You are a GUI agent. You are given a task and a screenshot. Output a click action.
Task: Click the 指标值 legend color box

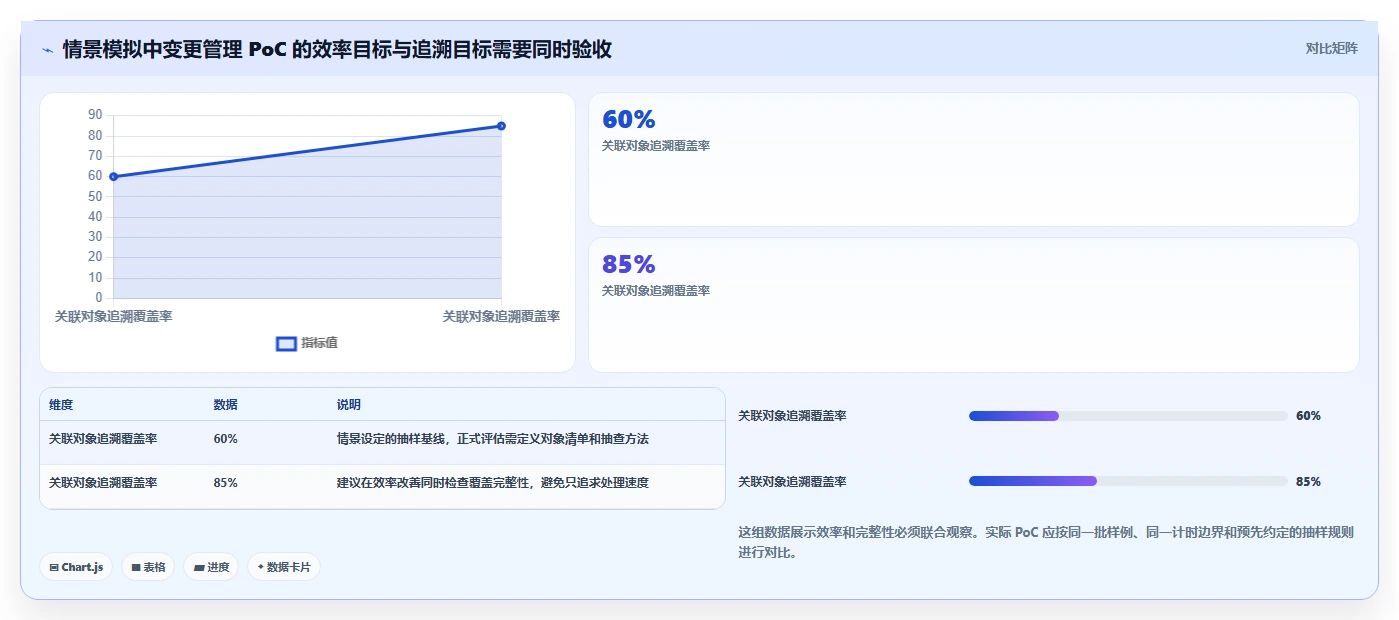286,344
